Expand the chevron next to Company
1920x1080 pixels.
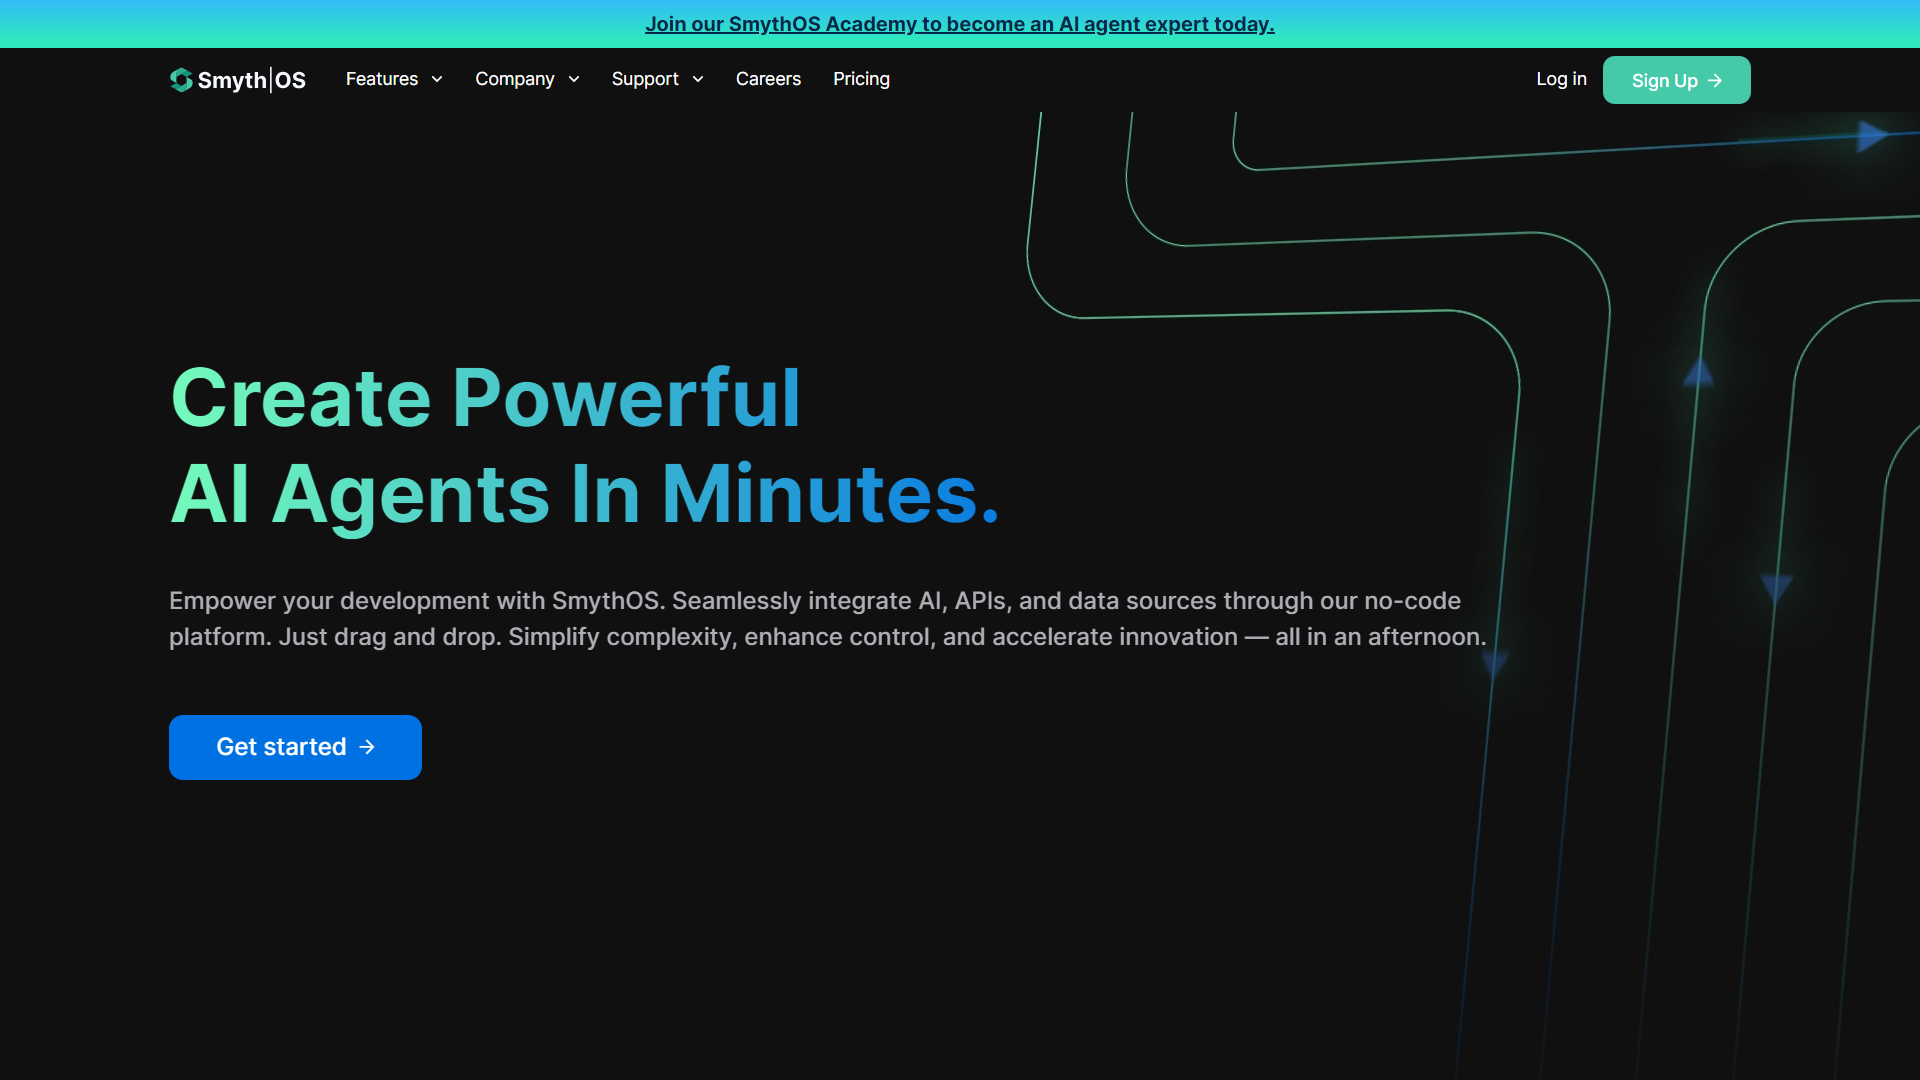pos(574,79)
